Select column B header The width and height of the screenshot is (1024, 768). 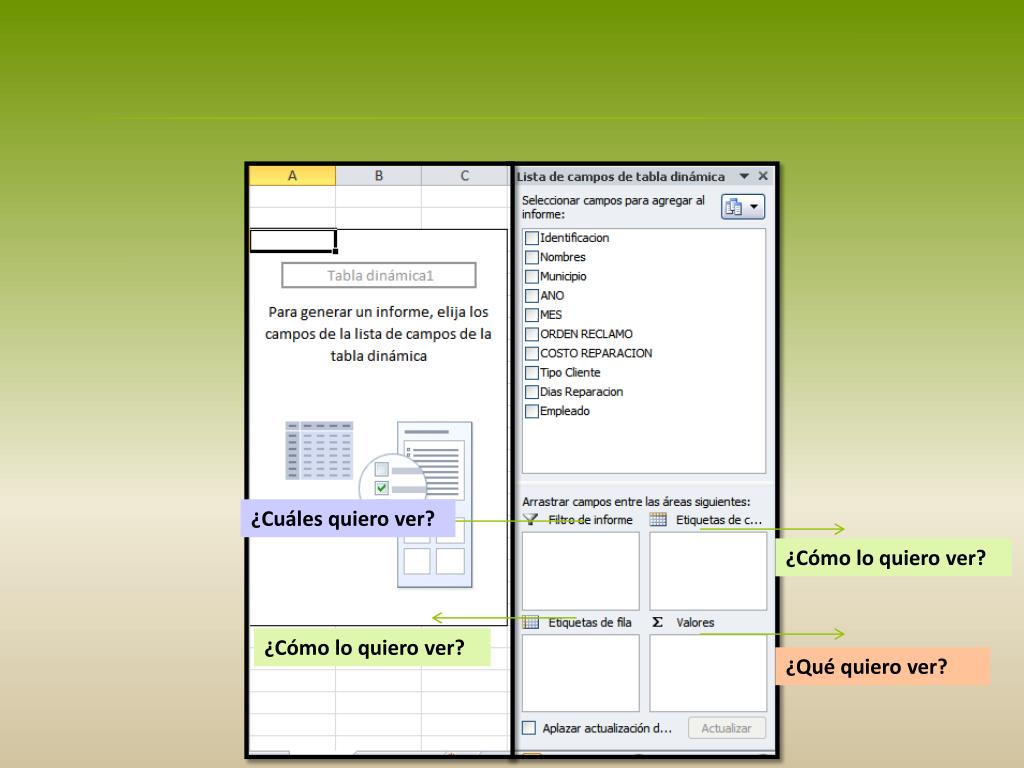coord(379,176)
